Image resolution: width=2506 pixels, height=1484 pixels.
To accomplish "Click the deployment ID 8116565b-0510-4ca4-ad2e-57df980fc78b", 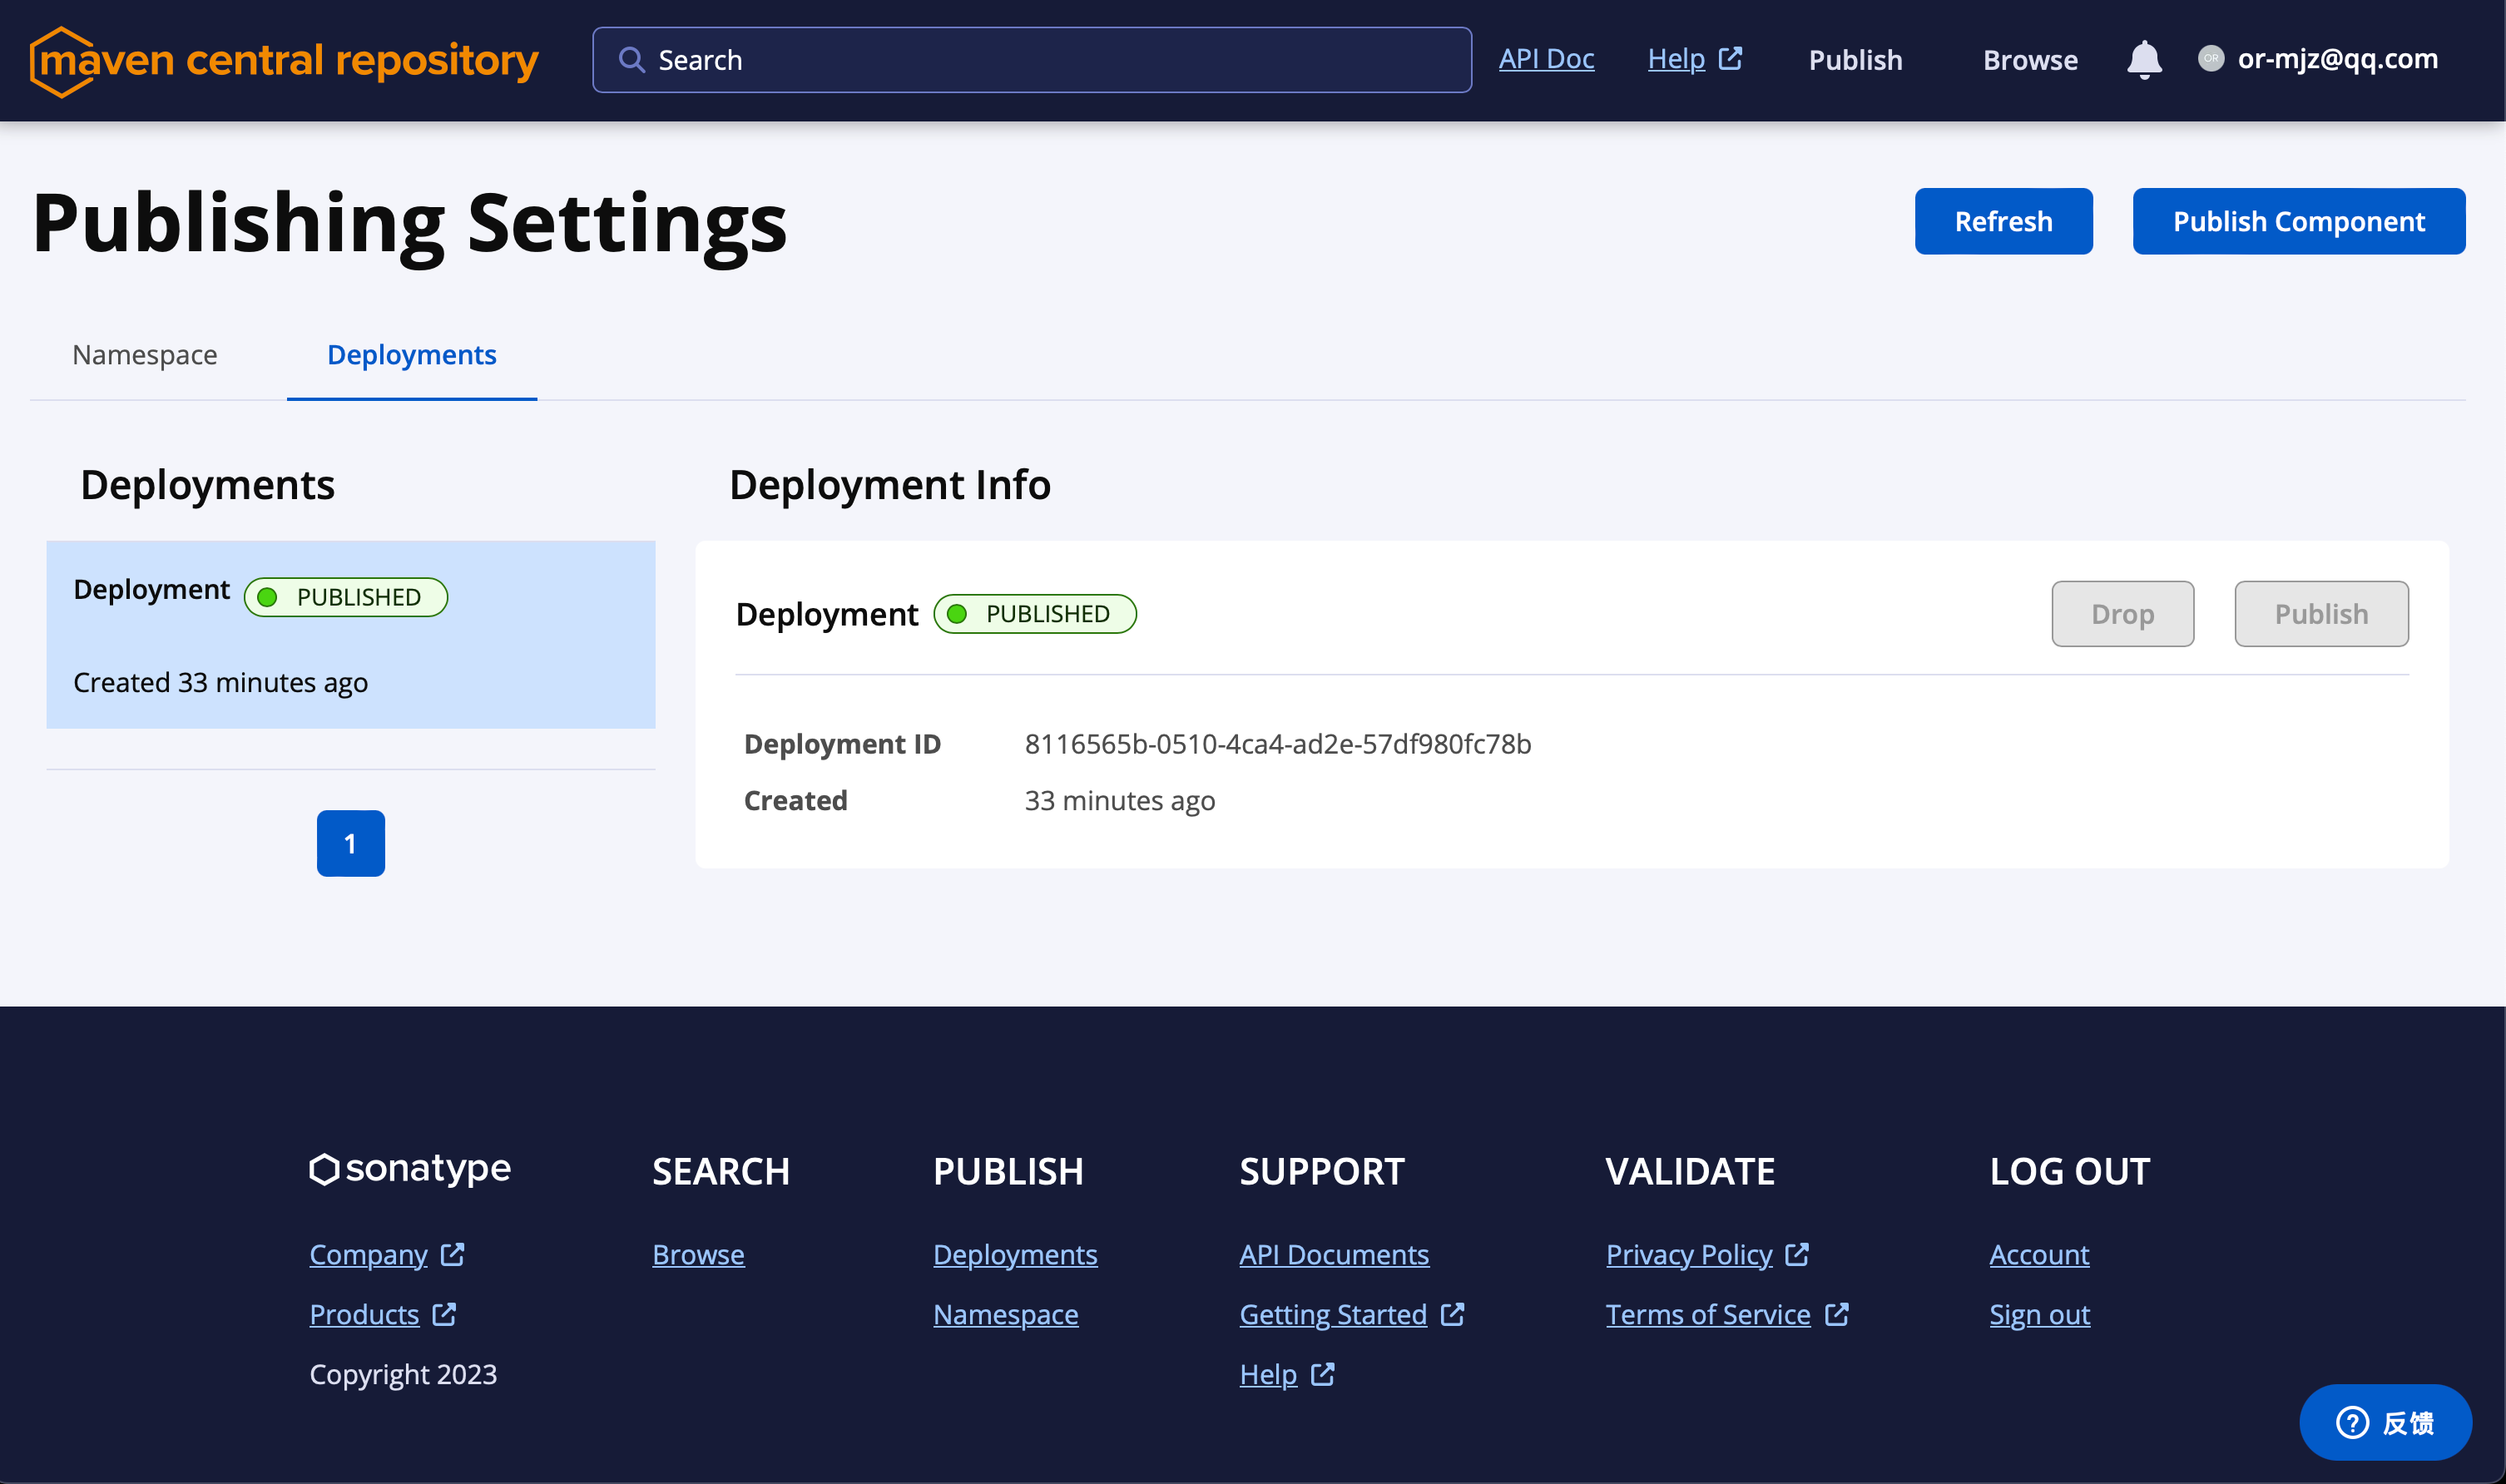I will 1278,744.
